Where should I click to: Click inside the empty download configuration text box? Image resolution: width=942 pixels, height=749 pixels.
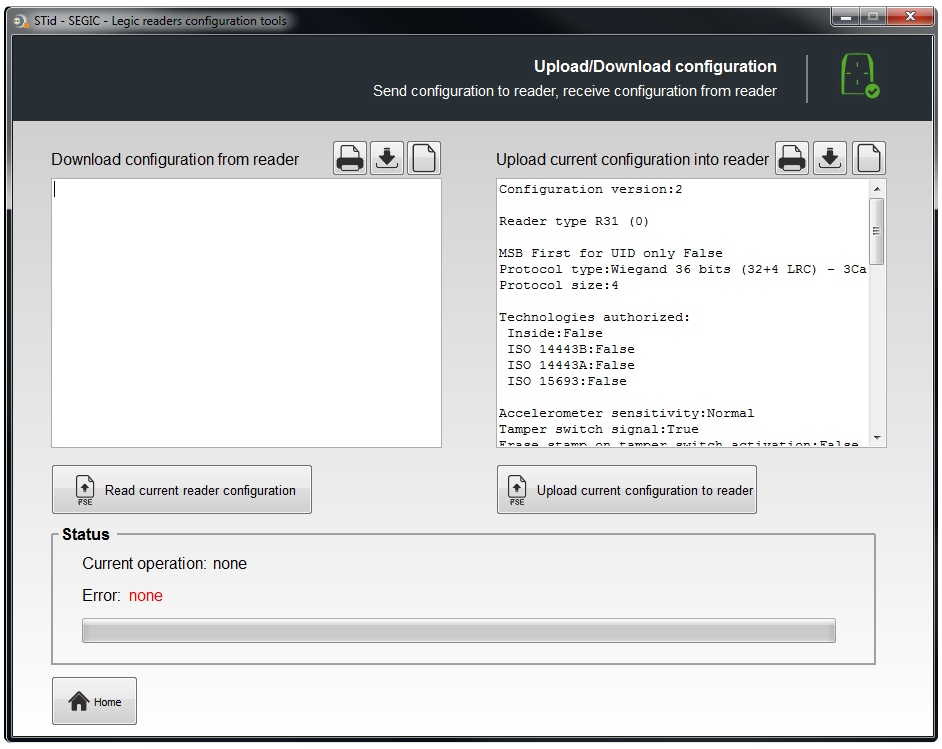(246, 313)
